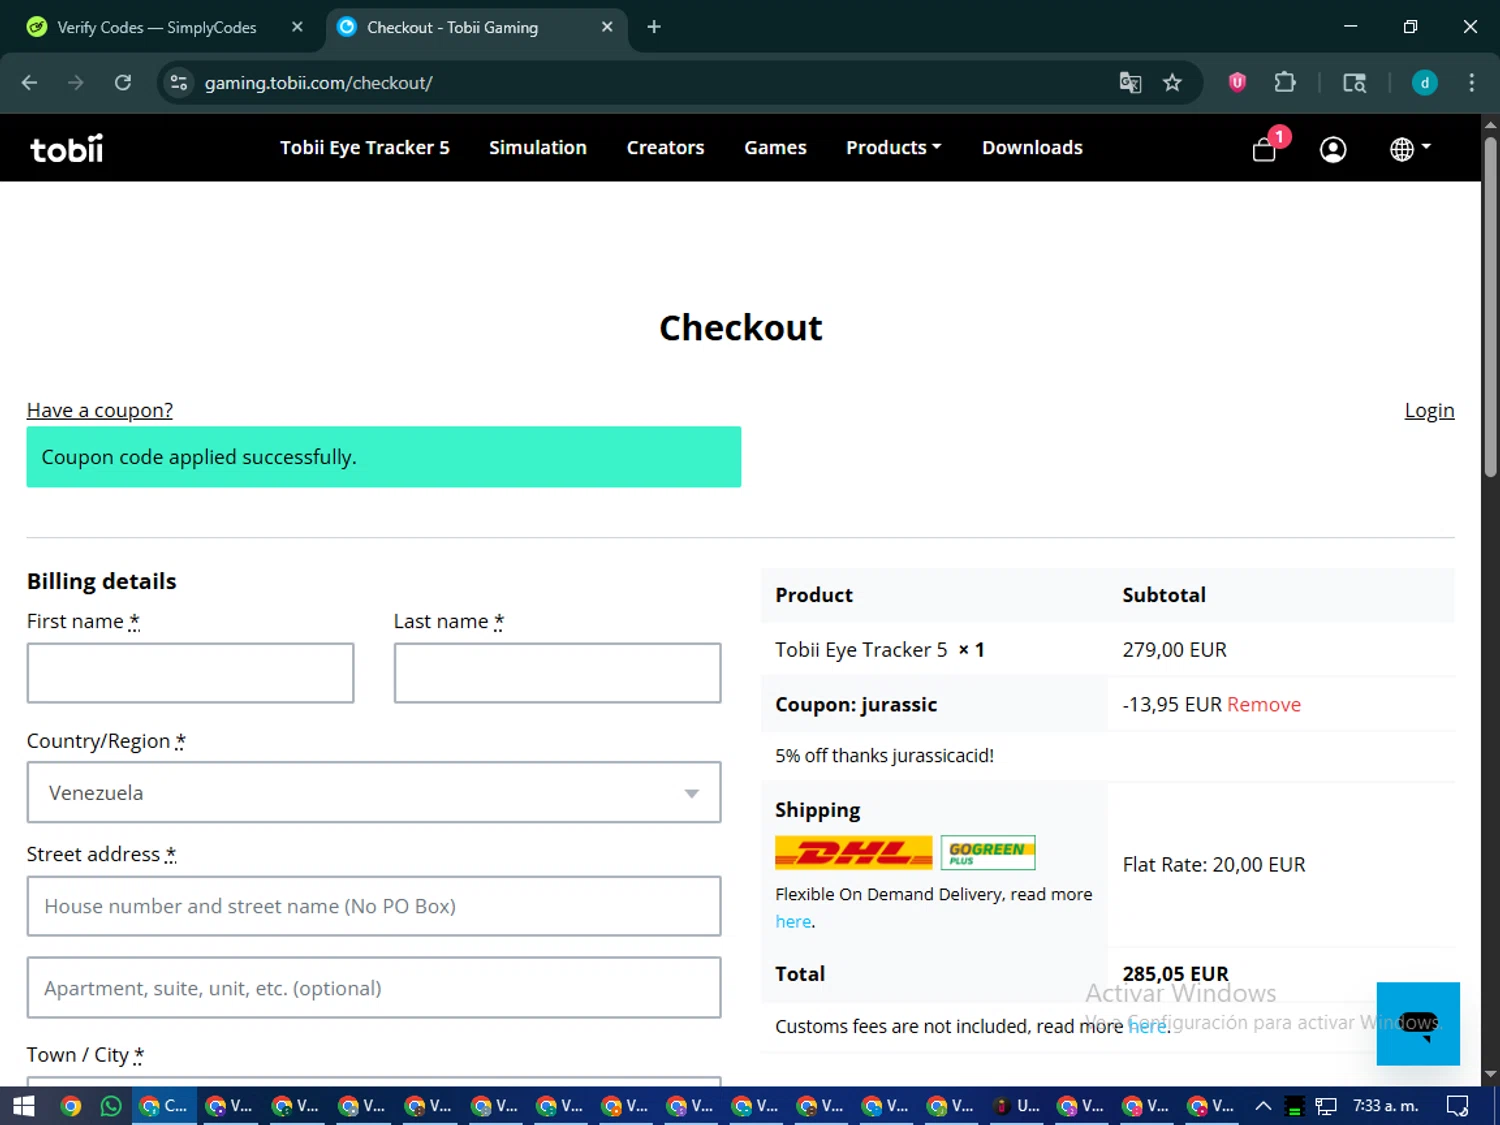Reload the checkout page
The width and height of the screenshot is (1500, 1125).
click(x=123, y=83)
